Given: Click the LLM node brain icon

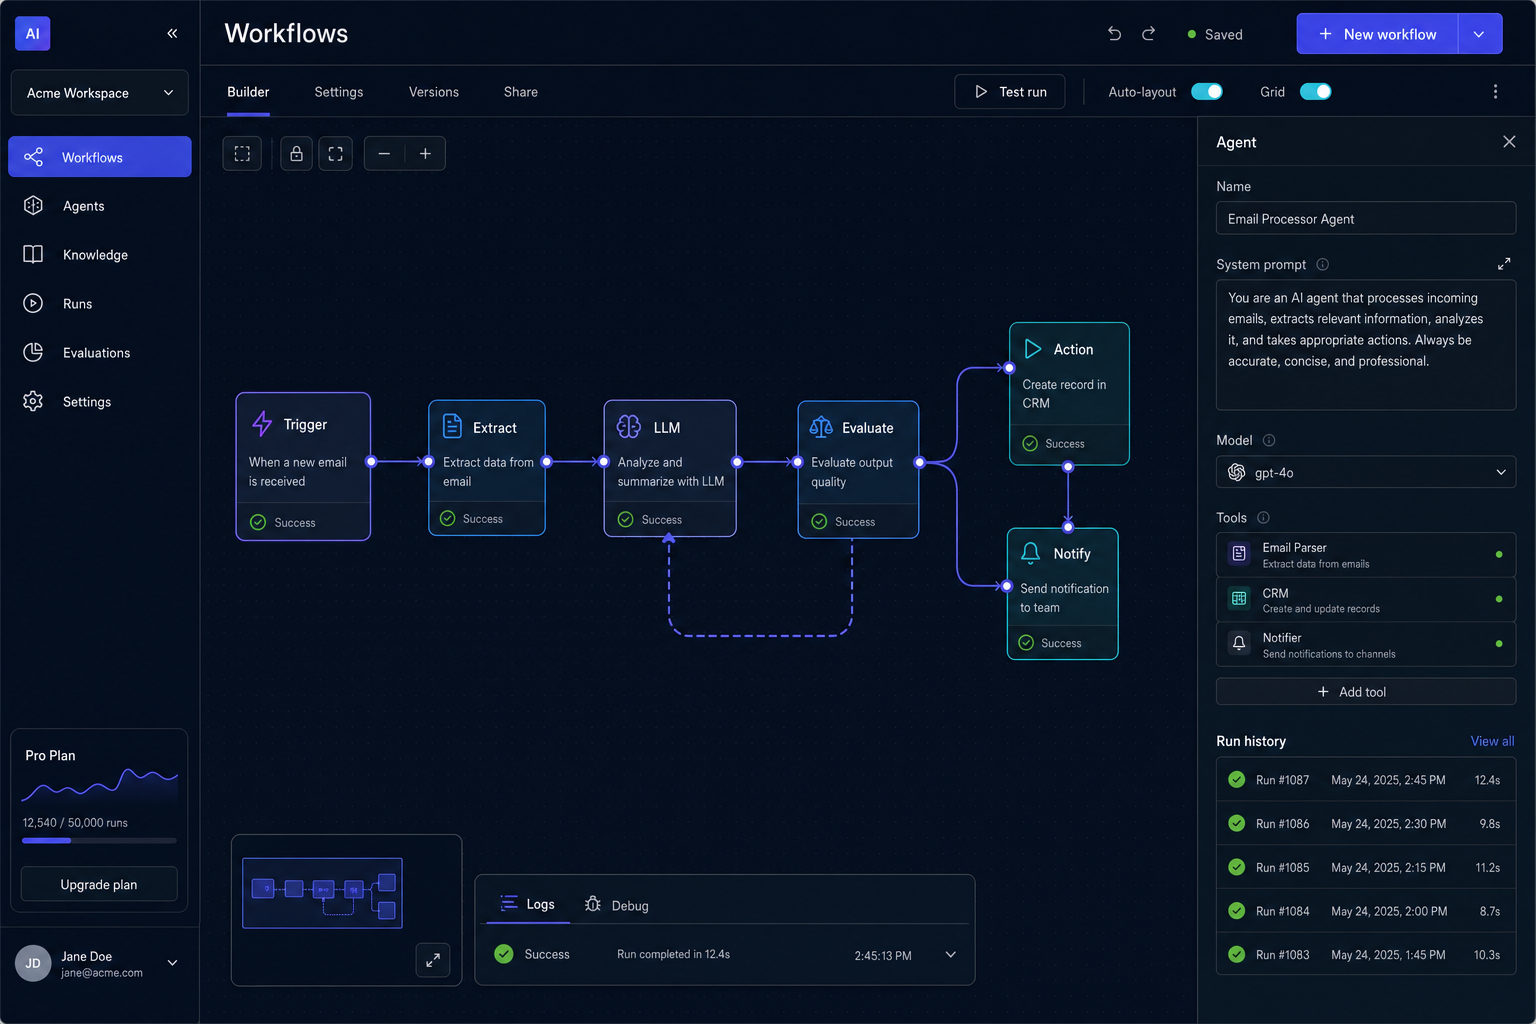Looking at the screenshot, I should coord(629,427).
